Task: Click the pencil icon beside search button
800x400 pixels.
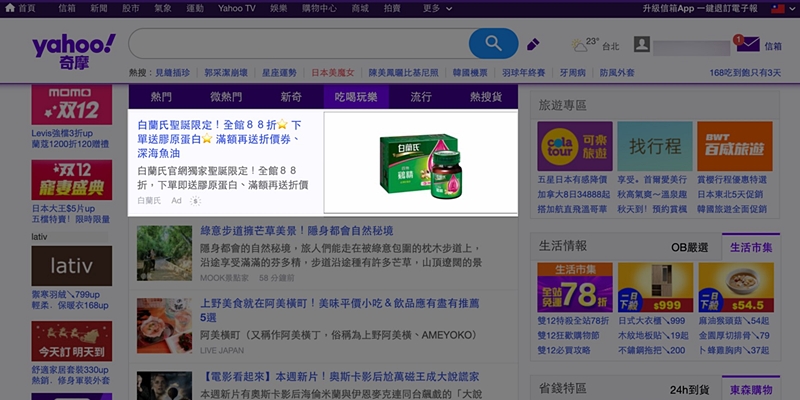Action: pos(533,45)
